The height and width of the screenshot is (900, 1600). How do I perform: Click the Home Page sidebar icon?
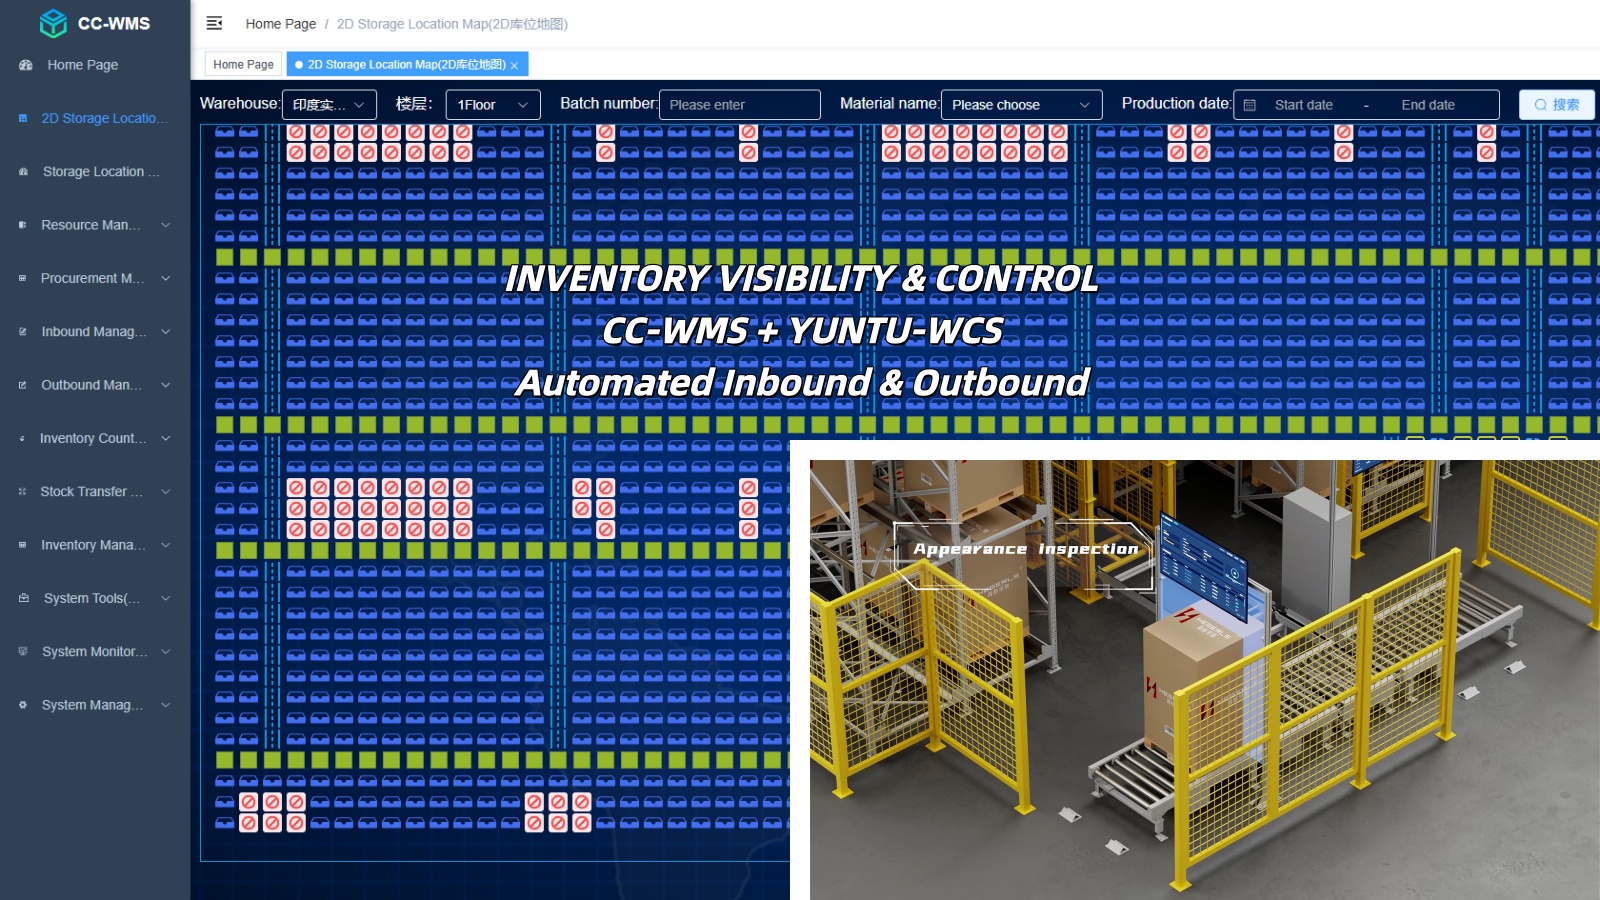25,65
